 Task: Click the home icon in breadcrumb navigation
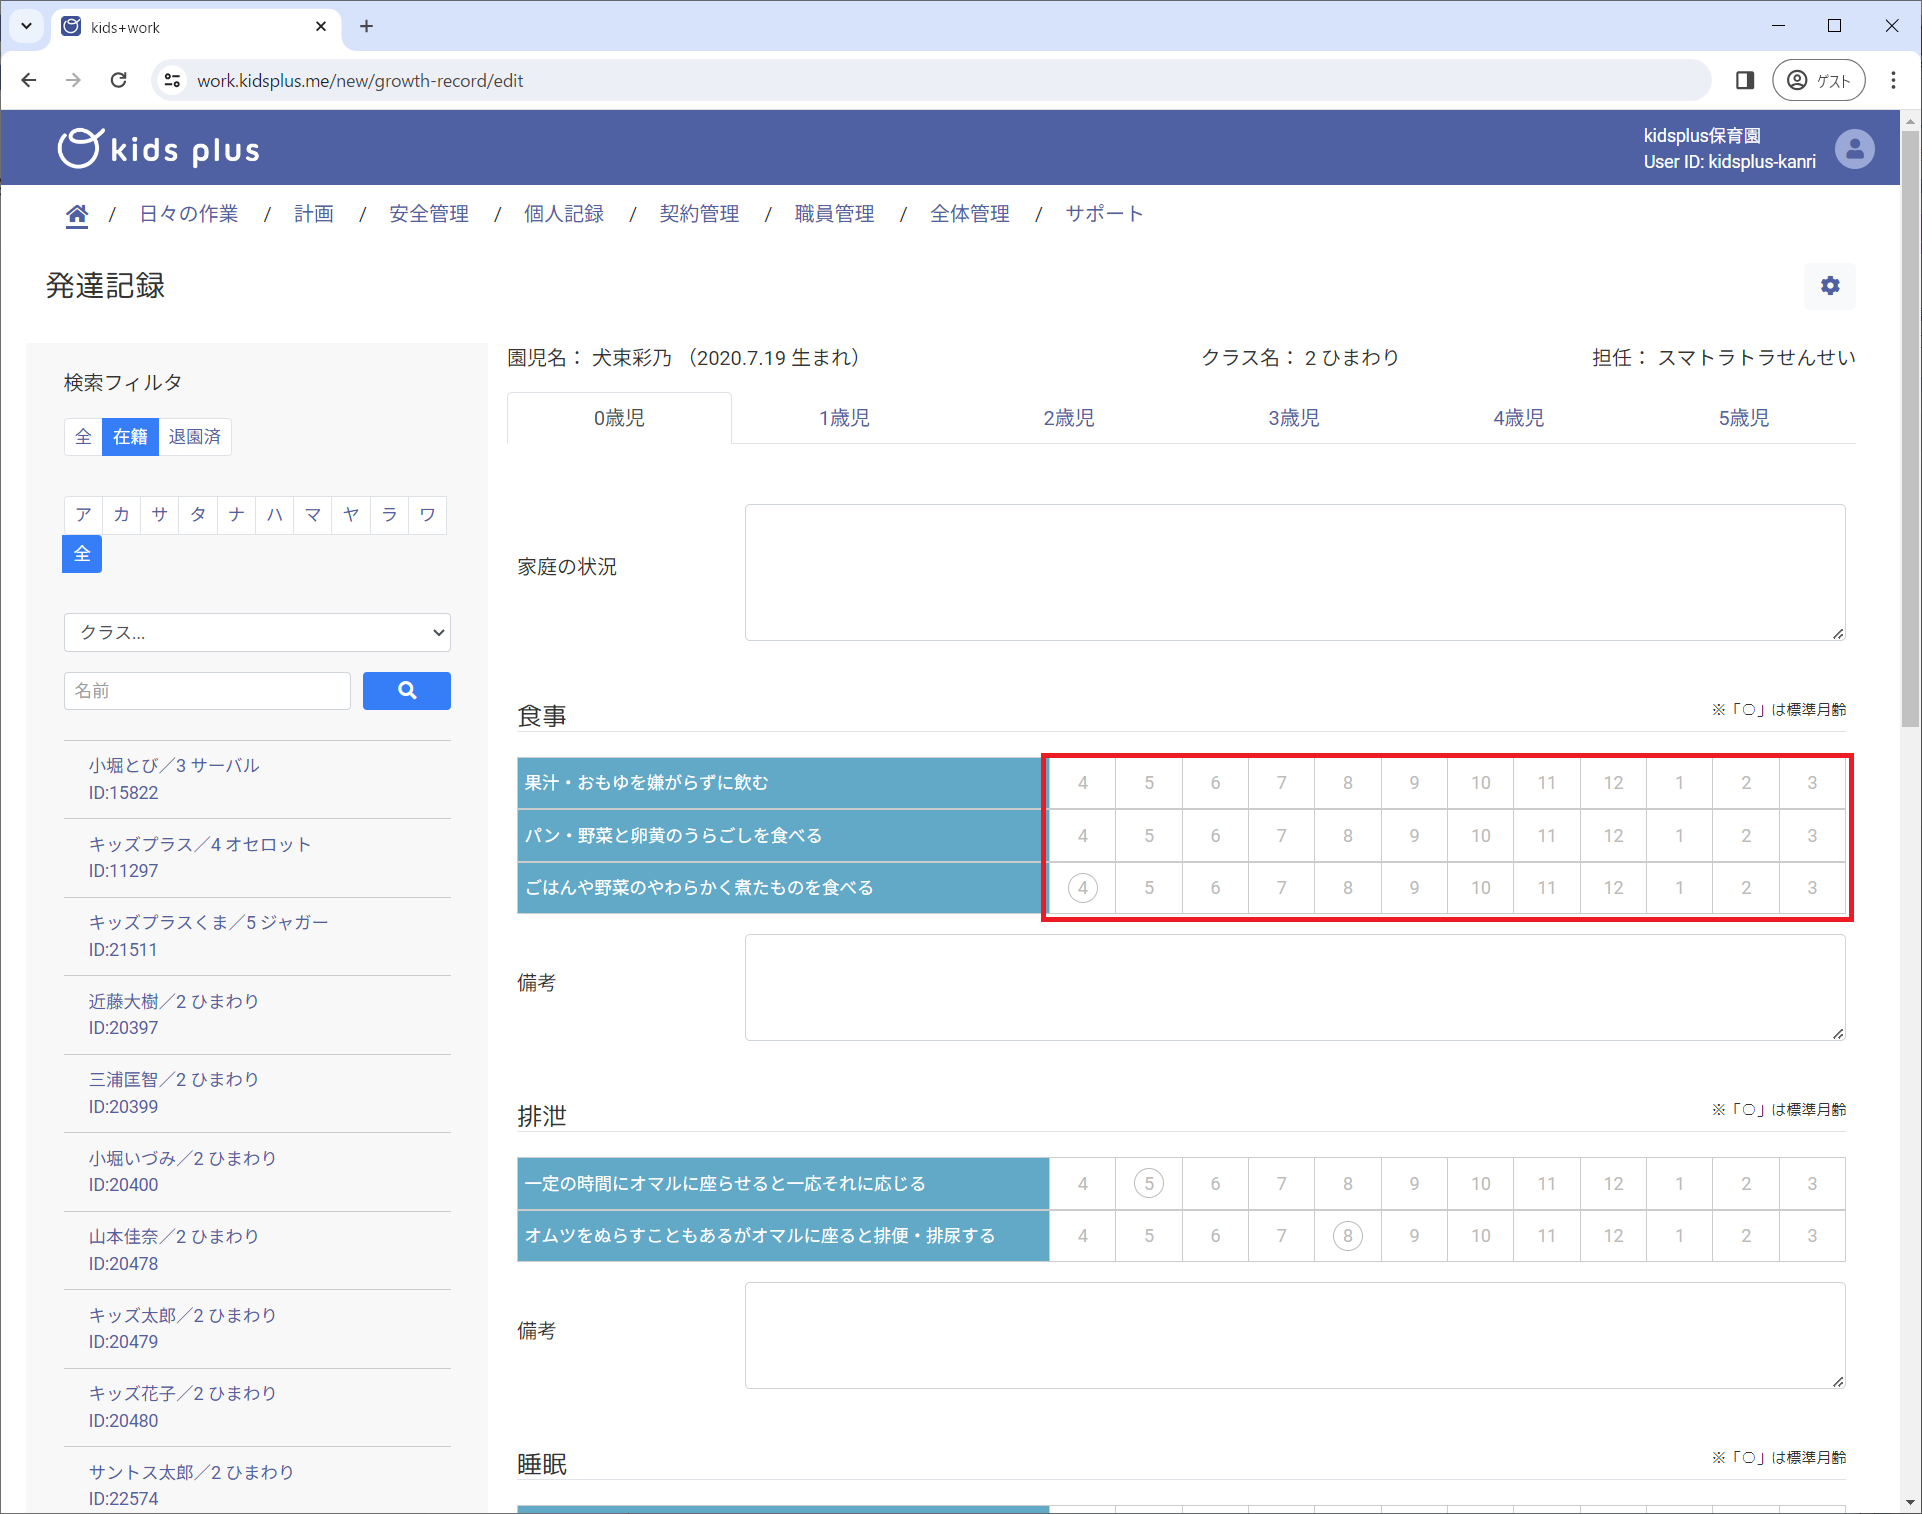pyautogui.click(x=77, y=214)
